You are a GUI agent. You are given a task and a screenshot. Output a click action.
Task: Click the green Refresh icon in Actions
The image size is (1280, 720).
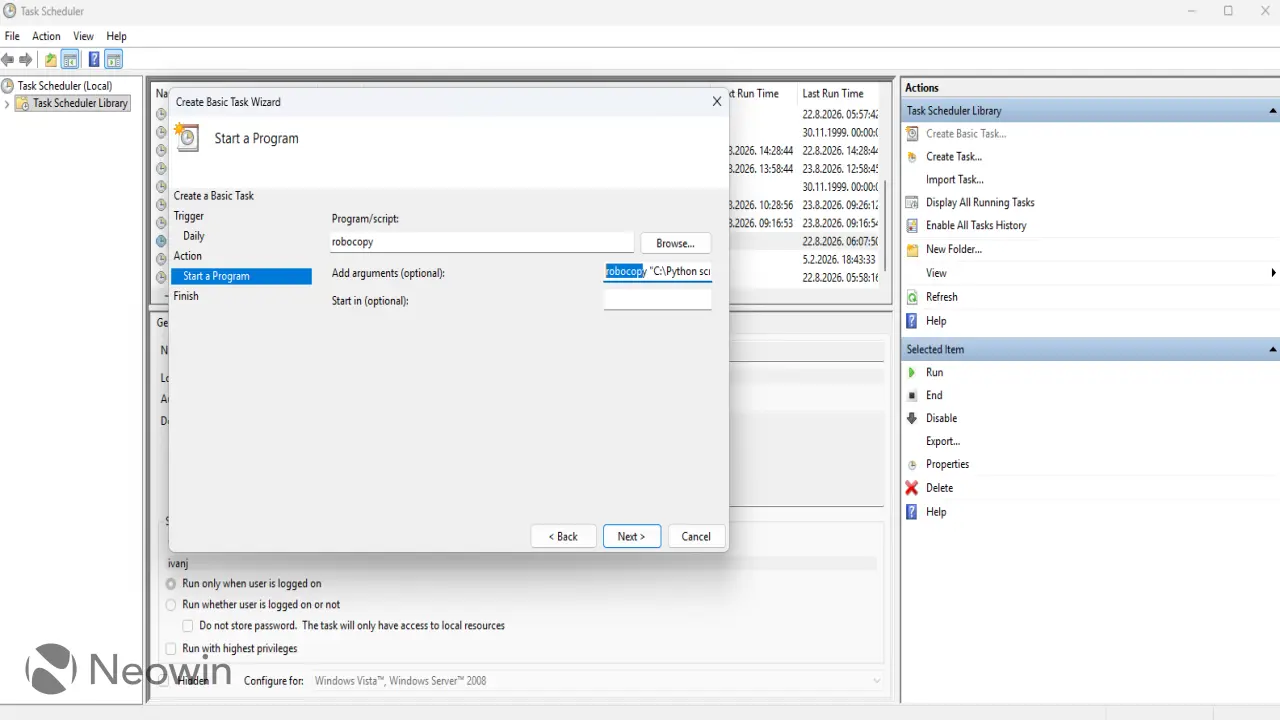[912, 297]
